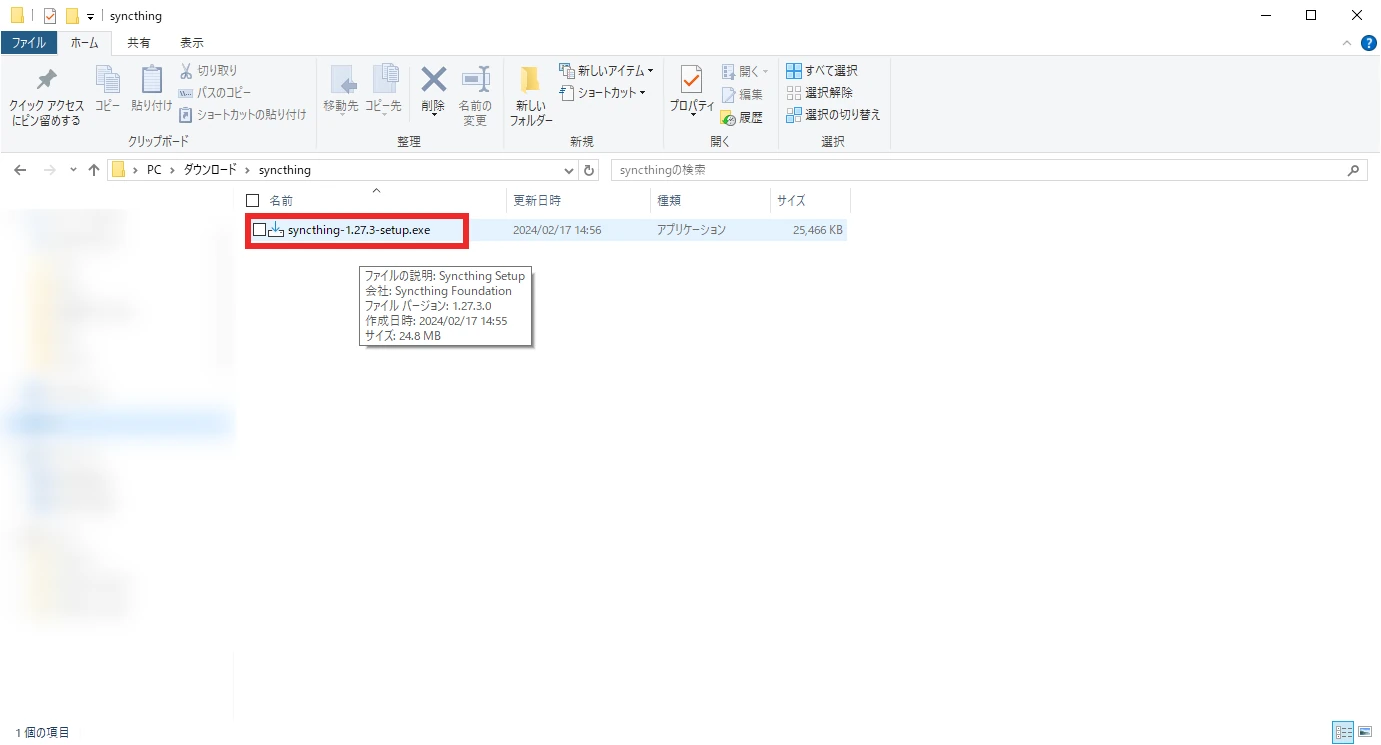Switch to Large icons view in status bar
Screen dimensions: 1381x745
[1365, 732]
